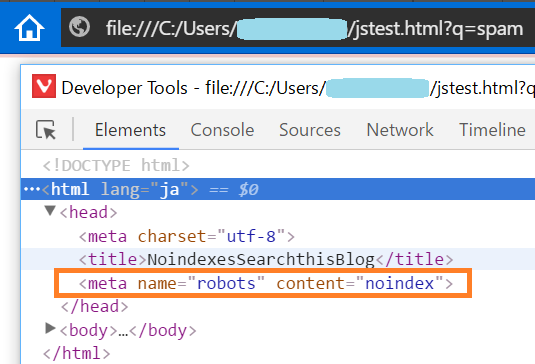
Task: Select the <head> opening tag row
Action: tap(88, 213)
